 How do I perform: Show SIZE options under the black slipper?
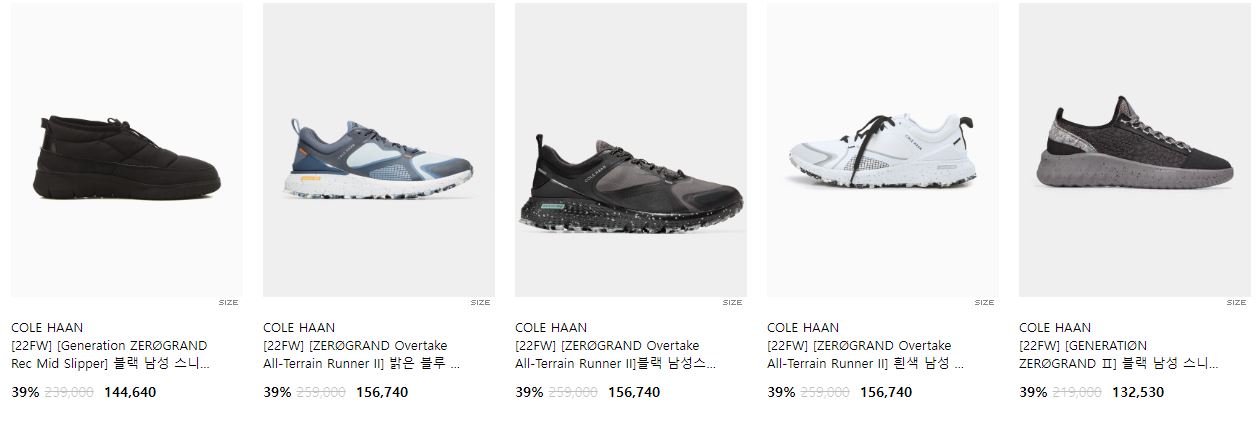228,303
